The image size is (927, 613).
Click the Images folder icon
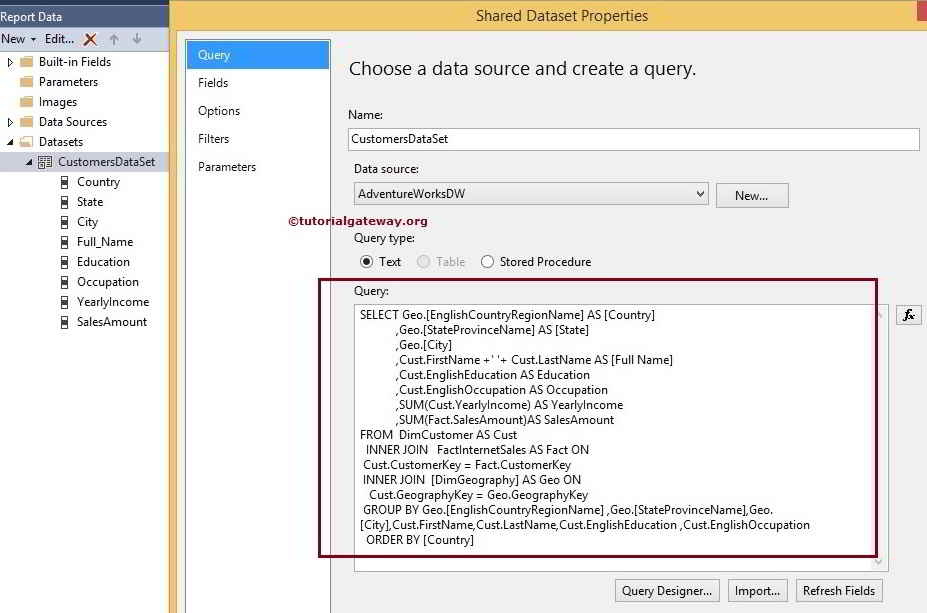click(25, 101)
